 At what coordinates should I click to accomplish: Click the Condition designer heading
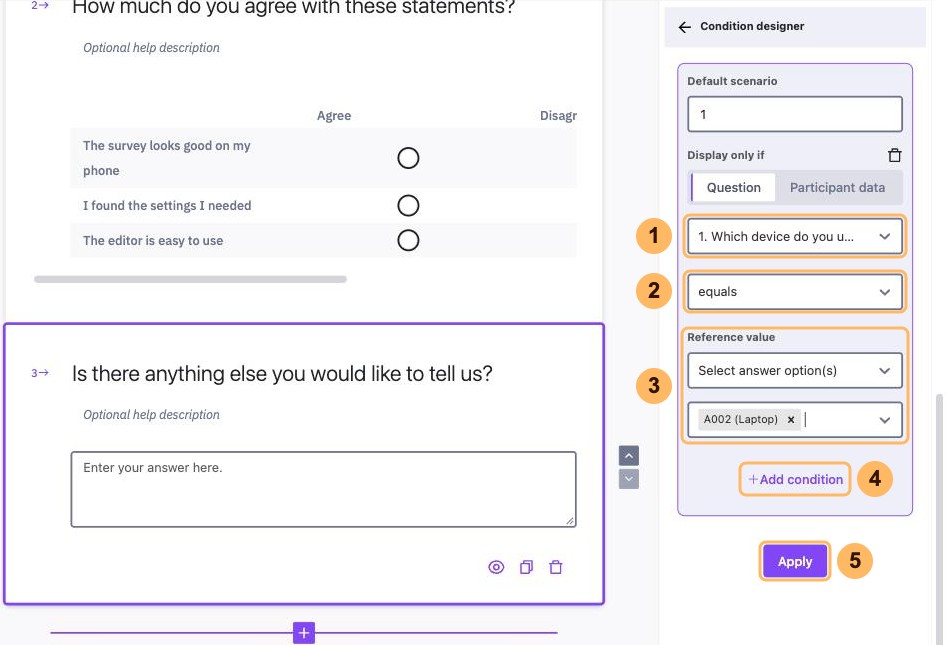[752, 27]
